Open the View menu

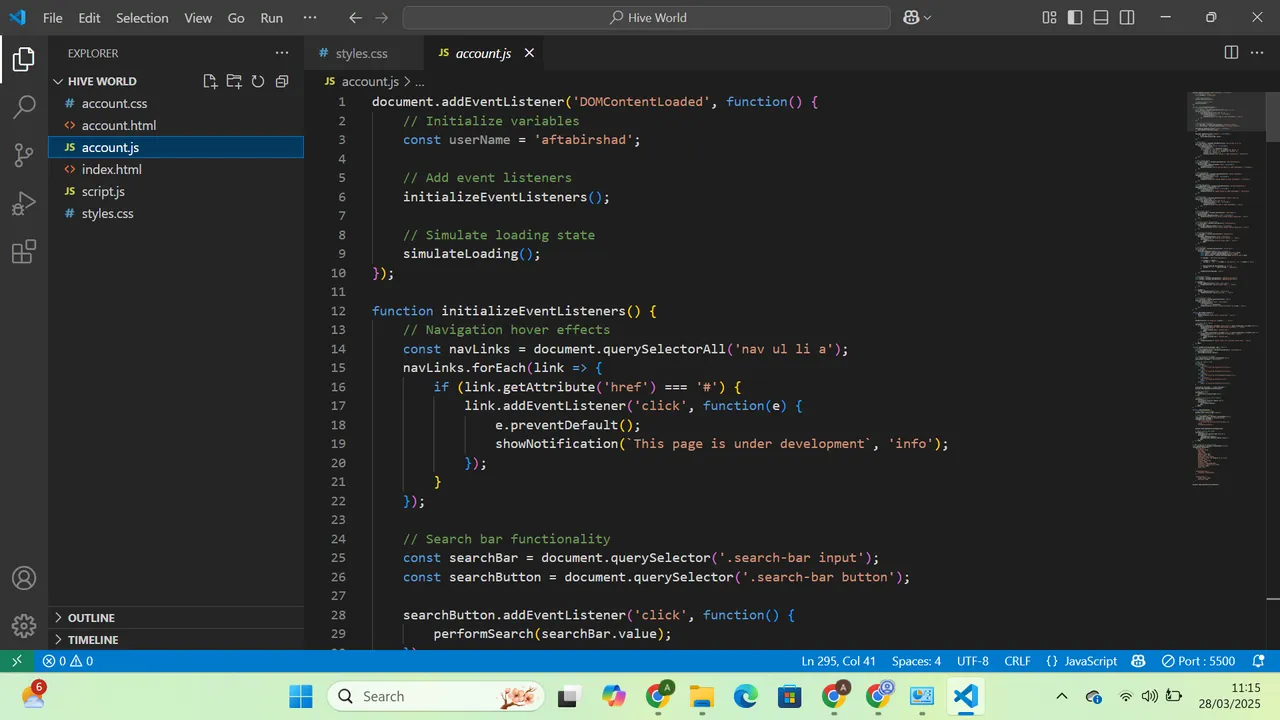pyautogui.click(x=198, y=18)
